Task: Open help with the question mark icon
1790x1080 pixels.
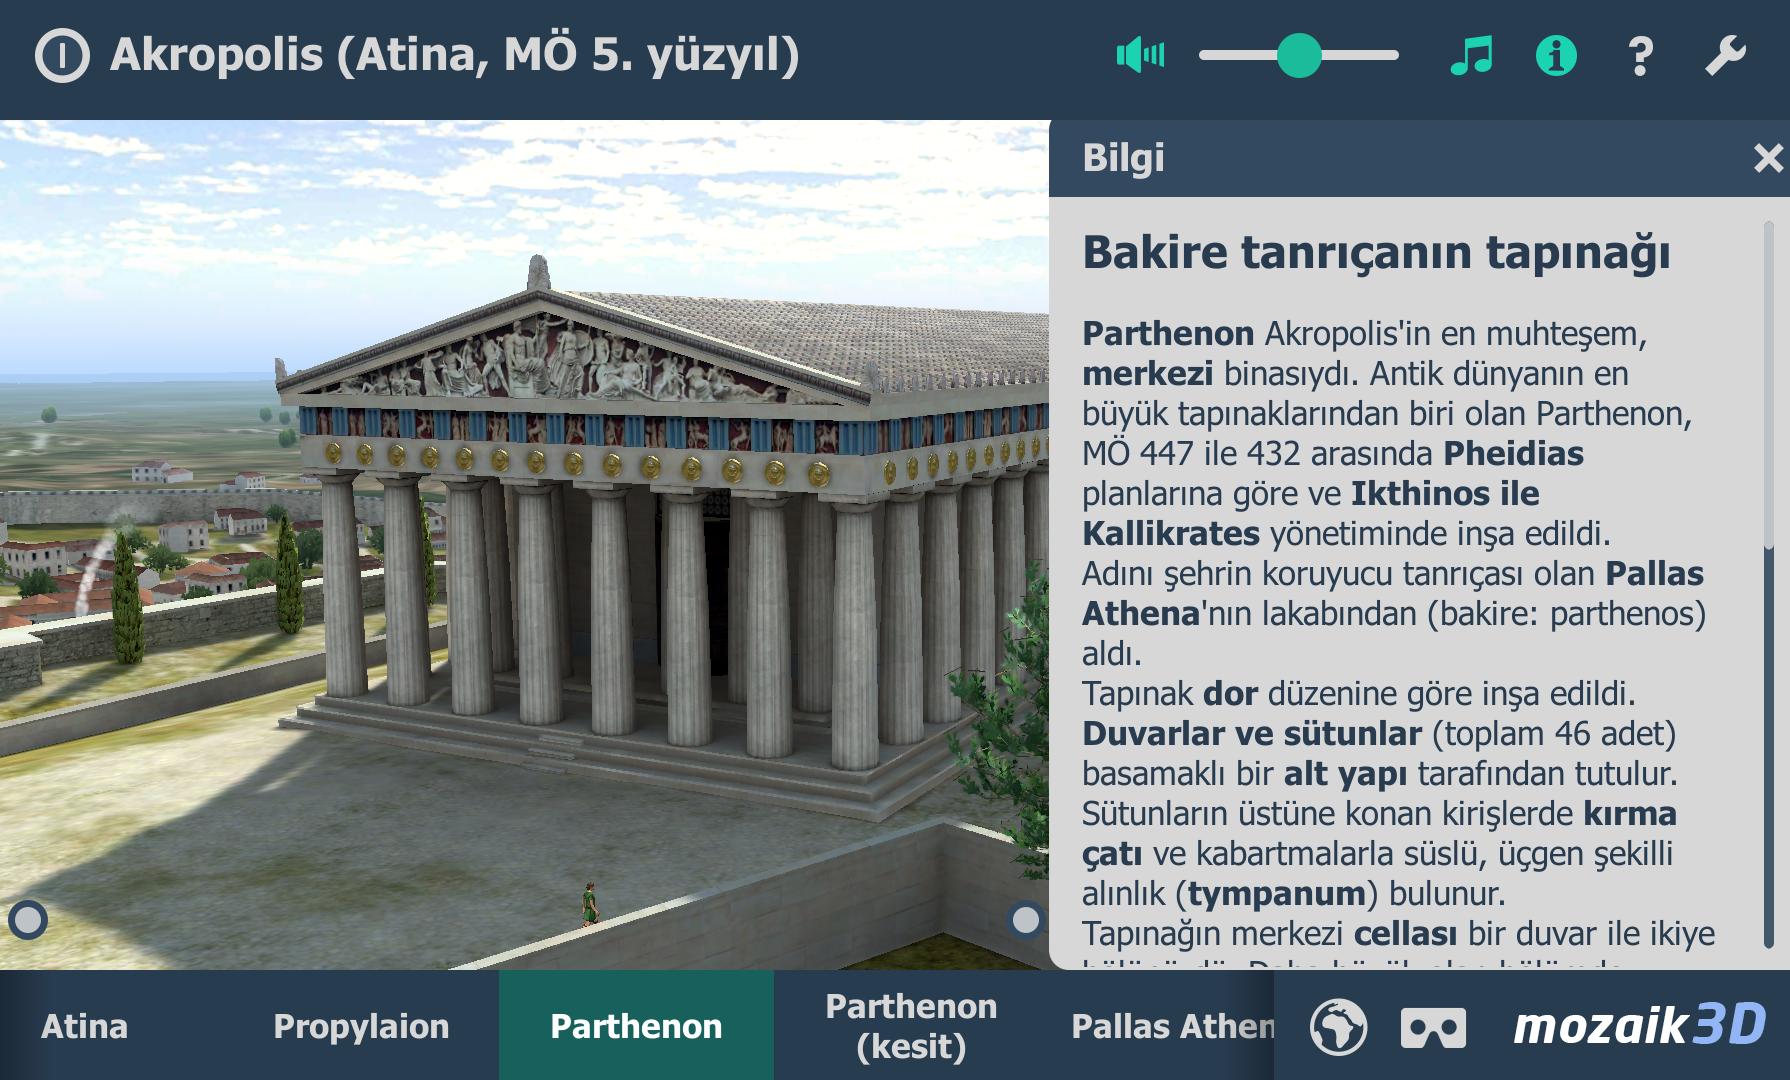Action: 1640,56
